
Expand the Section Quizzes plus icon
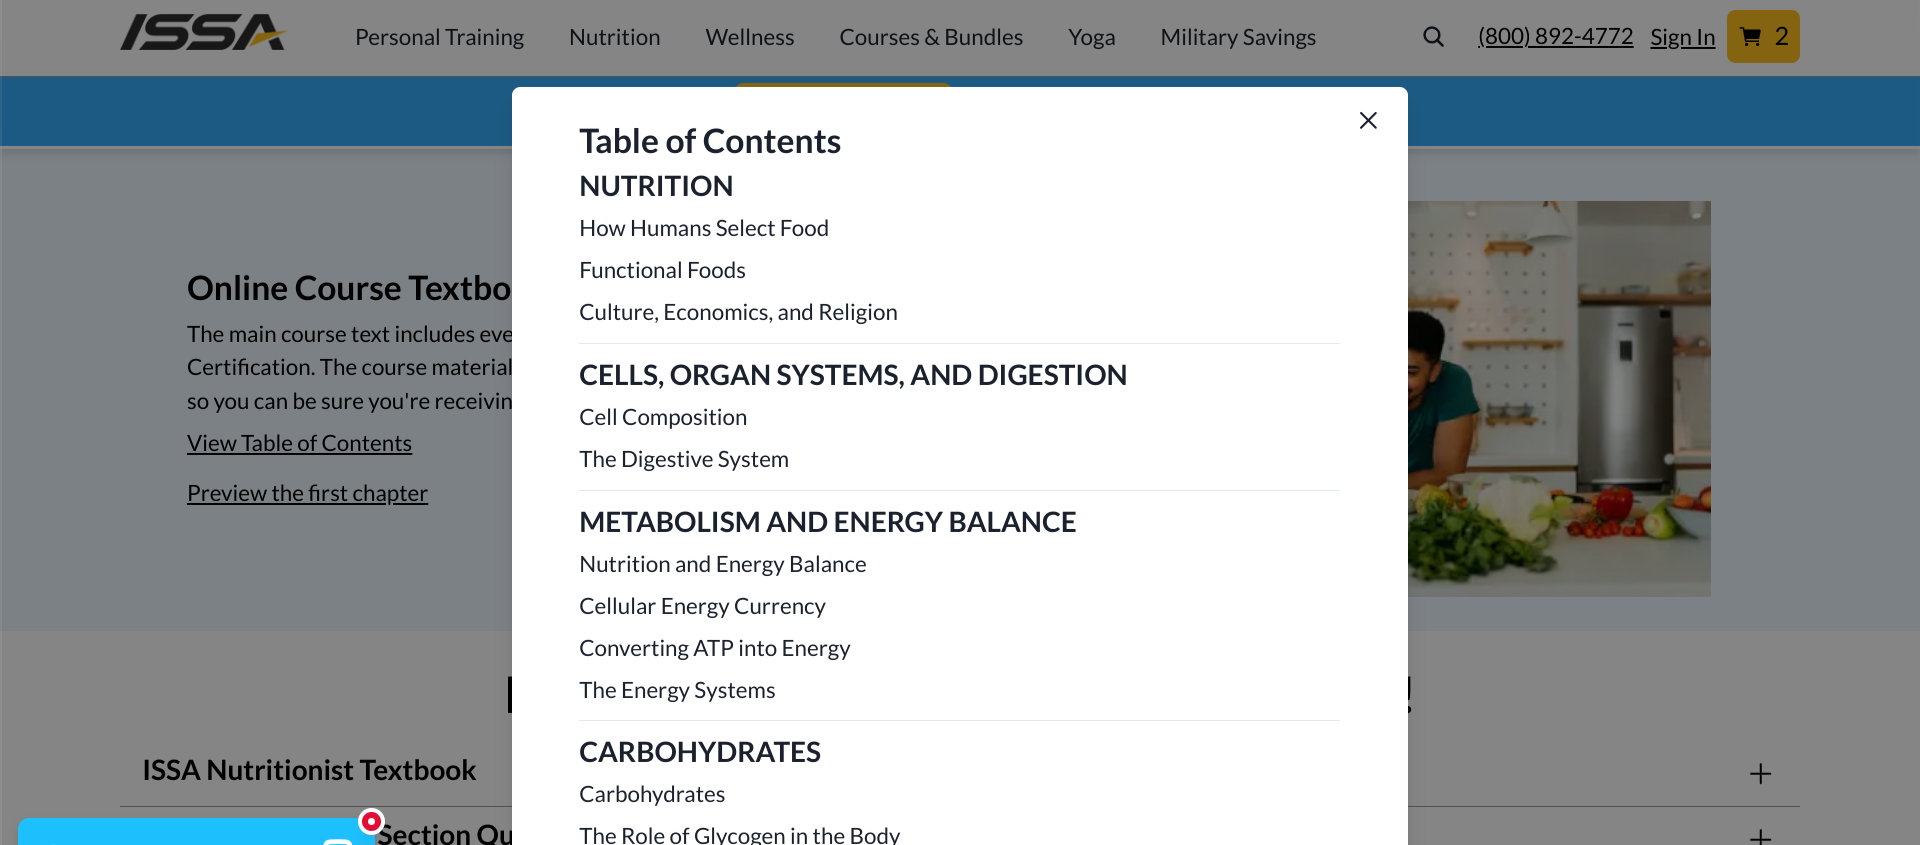pyautogui.click(x=1760, y=836)
